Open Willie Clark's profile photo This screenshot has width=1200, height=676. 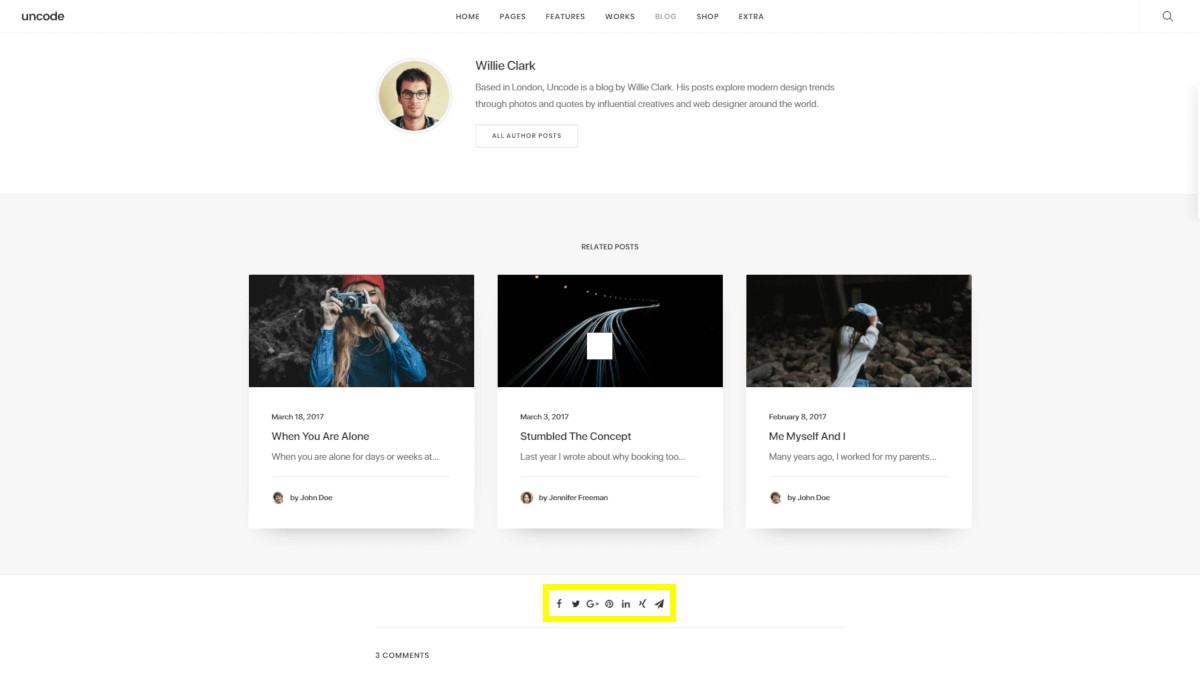point(413,95)
